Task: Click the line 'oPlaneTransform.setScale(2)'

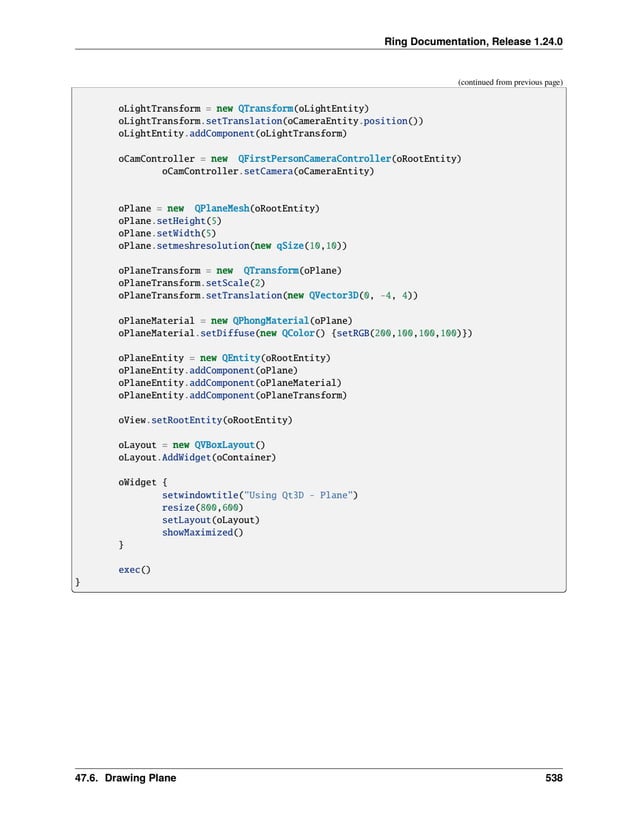Action: coord(191,283)
